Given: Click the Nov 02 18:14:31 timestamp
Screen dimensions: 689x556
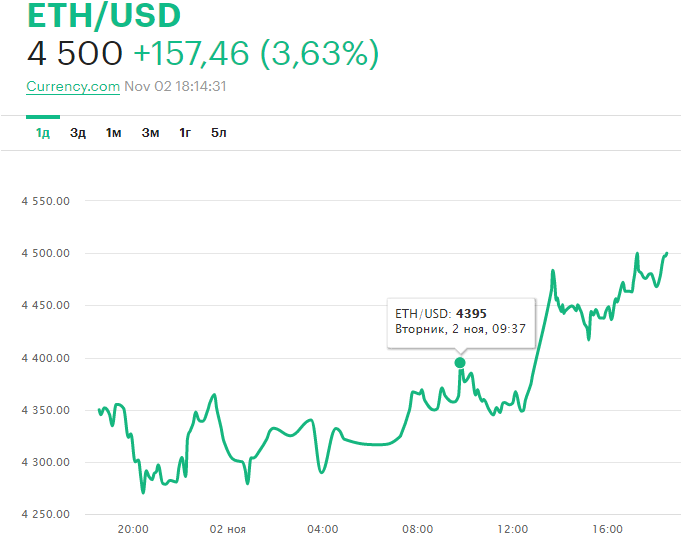Looking at the screenshot, I should (176, 86).
